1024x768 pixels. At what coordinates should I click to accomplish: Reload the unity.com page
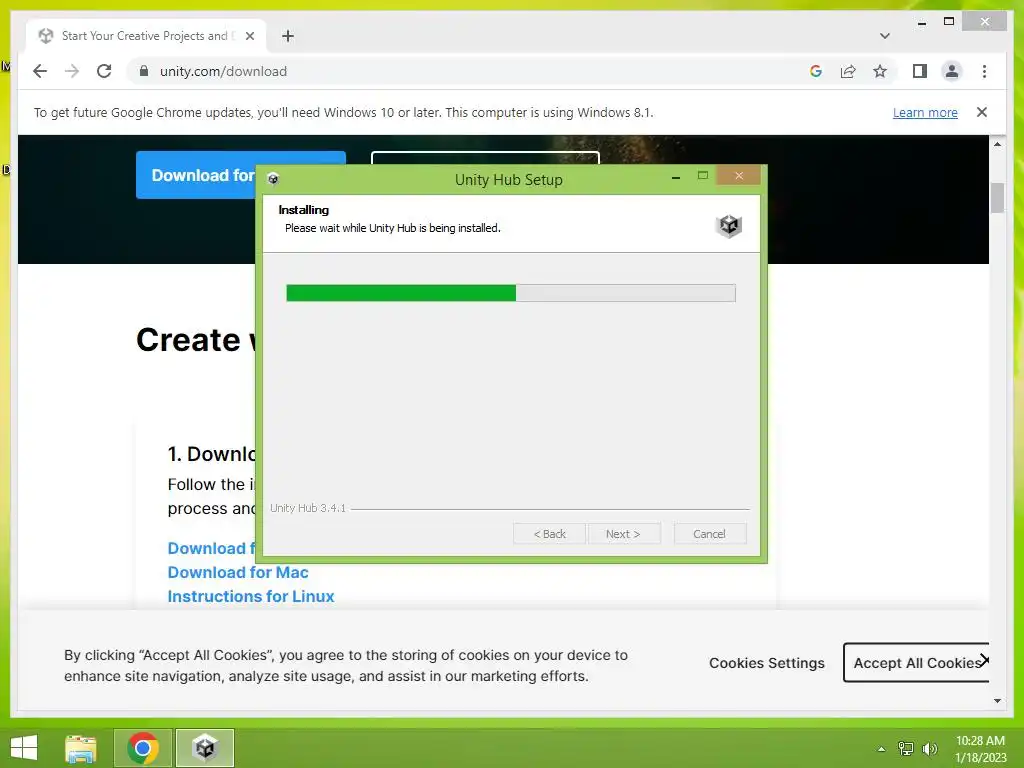[104, 71]
